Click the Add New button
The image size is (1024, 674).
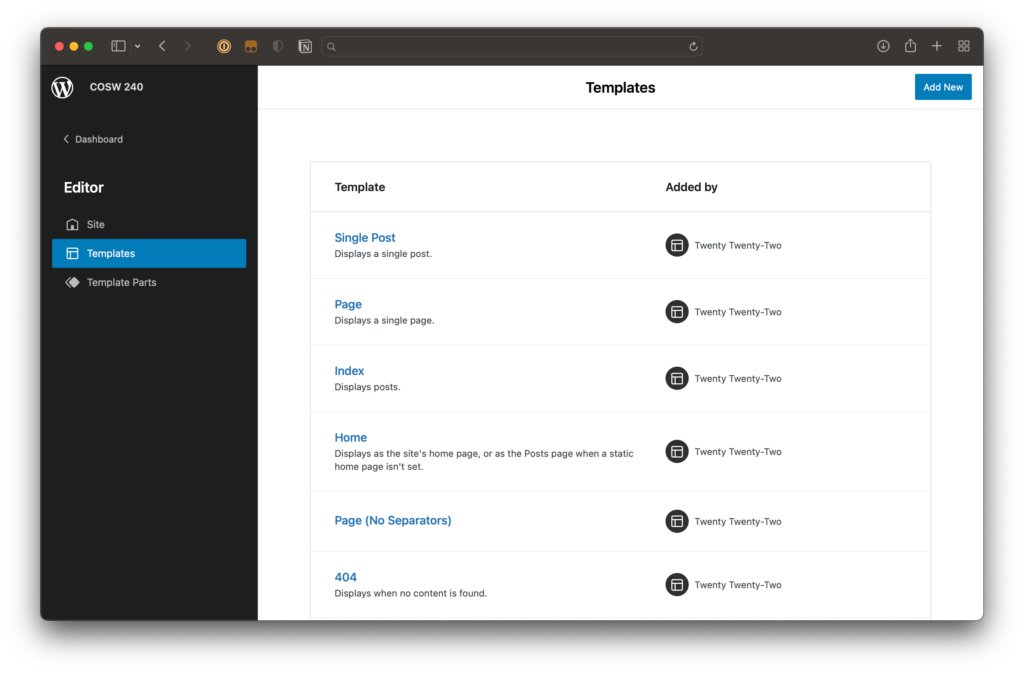(x=942, y=87)
